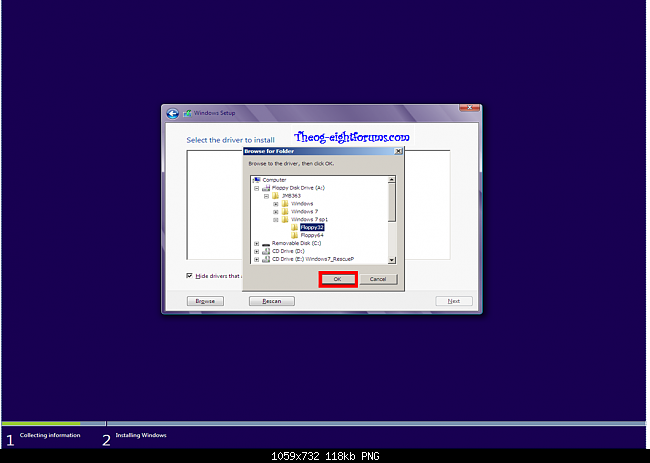
Task: Click the folder tree scroll up arrow
Action: click(x=391, y=179)
